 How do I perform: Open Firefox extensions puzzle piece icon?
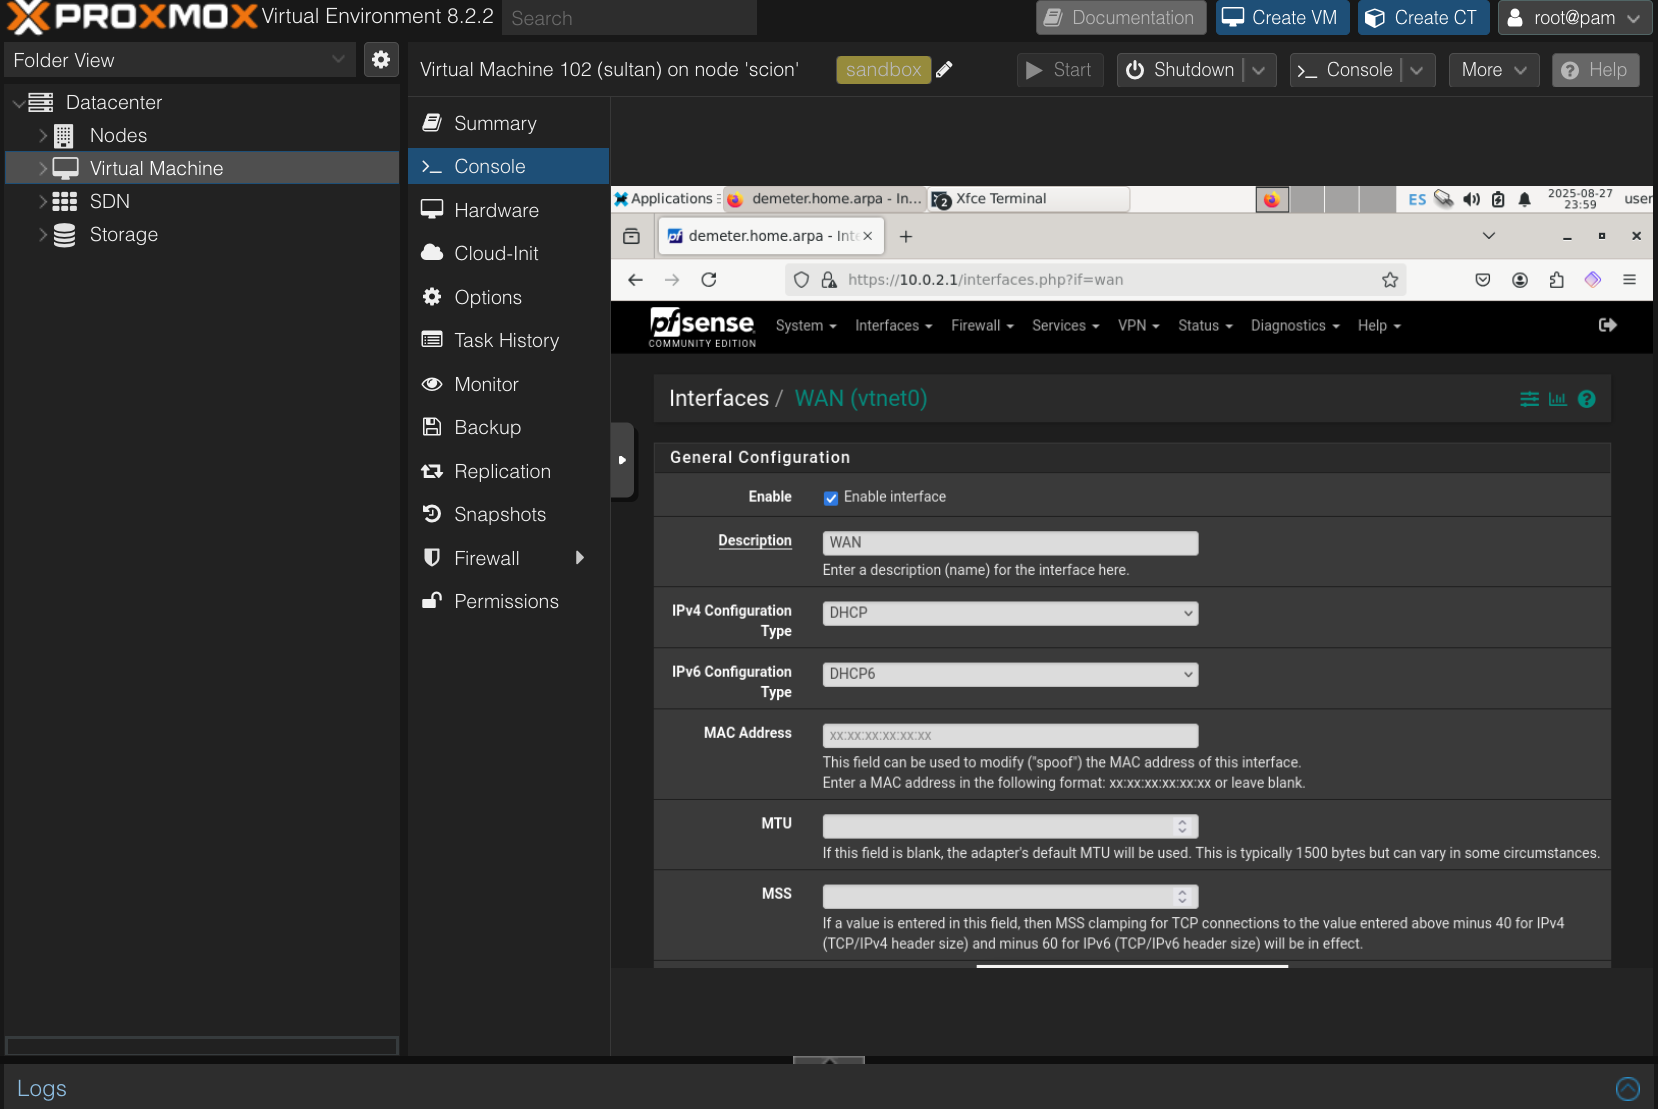tap(1557, 280)
